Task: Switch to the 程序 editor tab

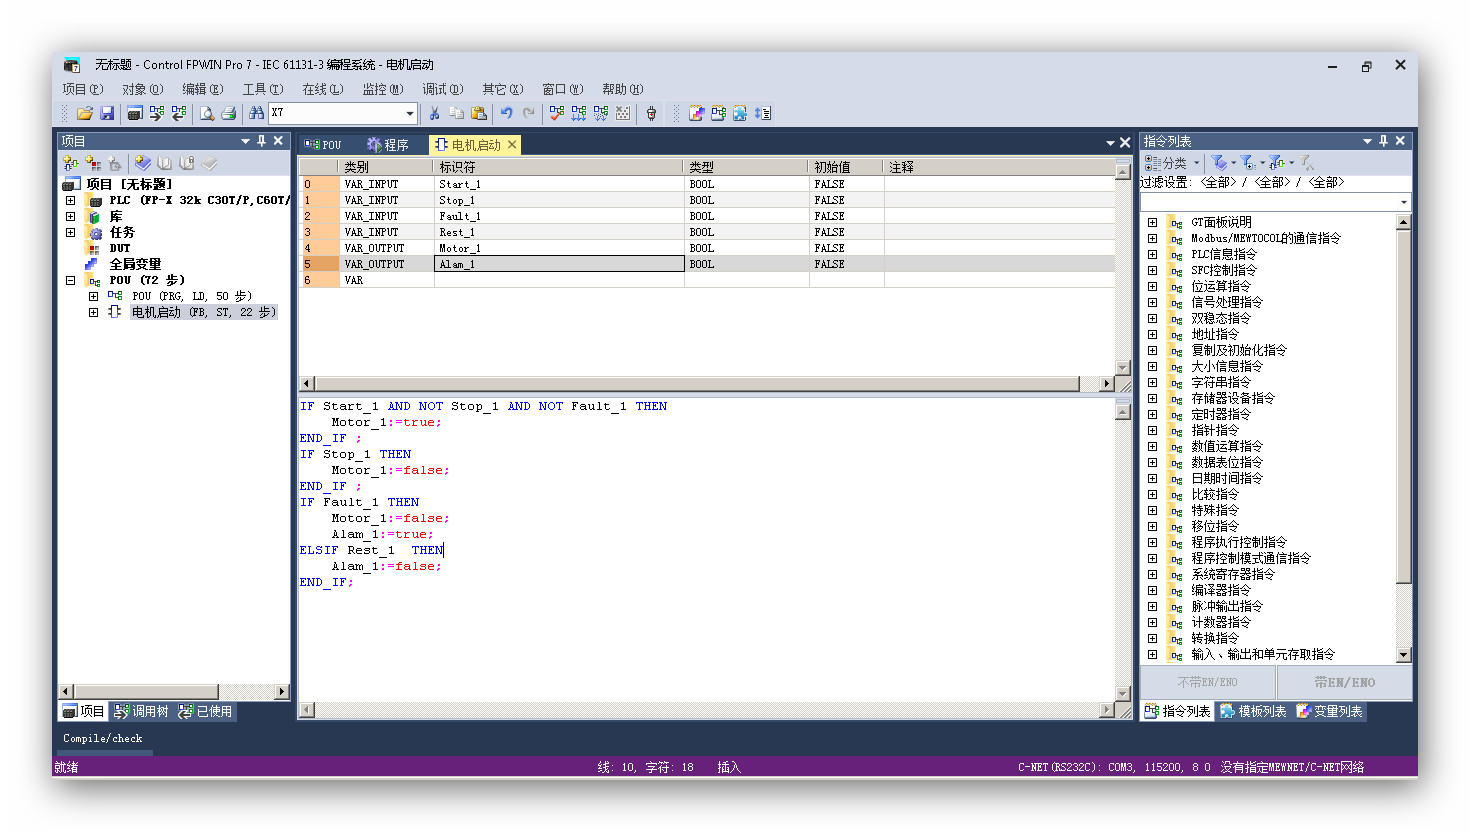Action: tap(388, 145)
